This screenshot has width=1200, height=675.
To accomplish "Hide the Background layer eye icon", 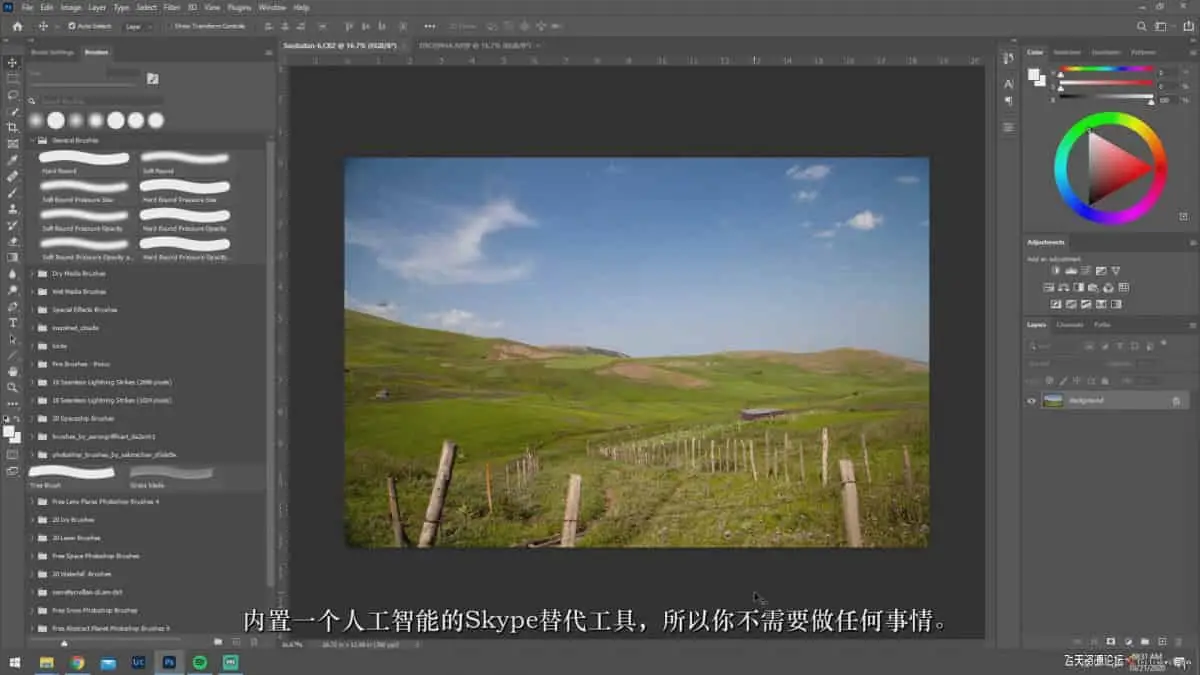I will (x=1031, y=400).
